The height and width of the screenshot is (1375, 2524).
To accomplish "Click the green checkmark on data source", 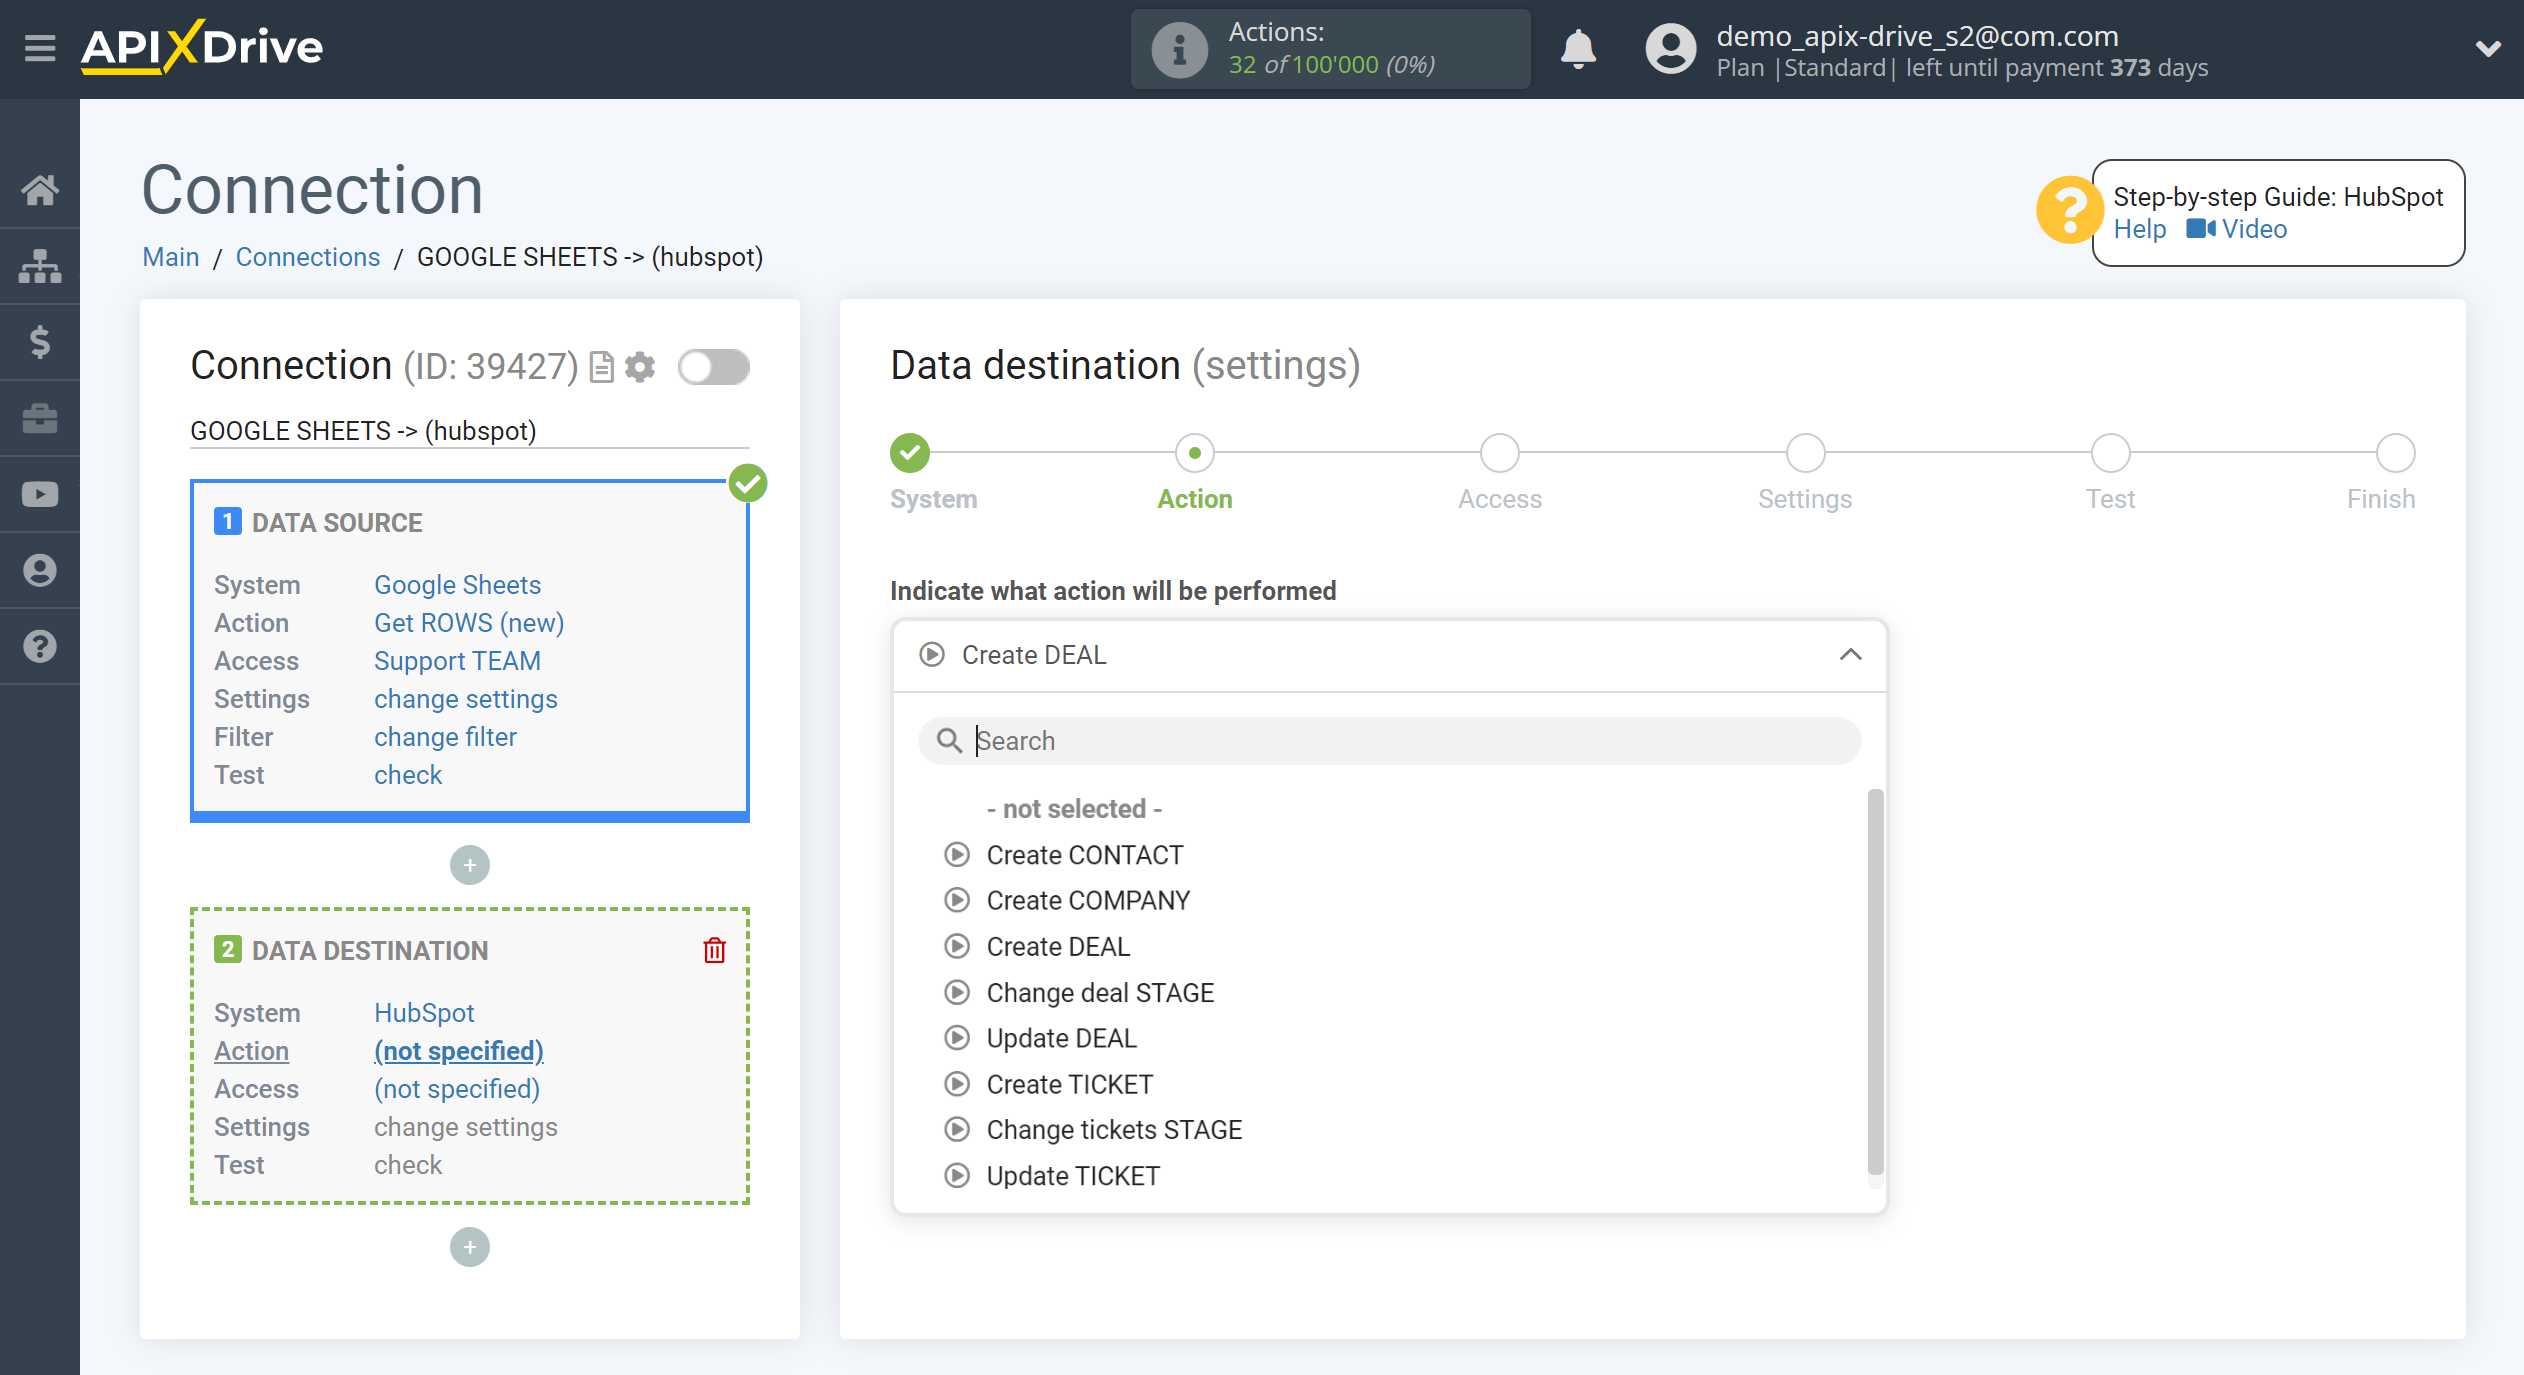I will (x=748, y=484).
